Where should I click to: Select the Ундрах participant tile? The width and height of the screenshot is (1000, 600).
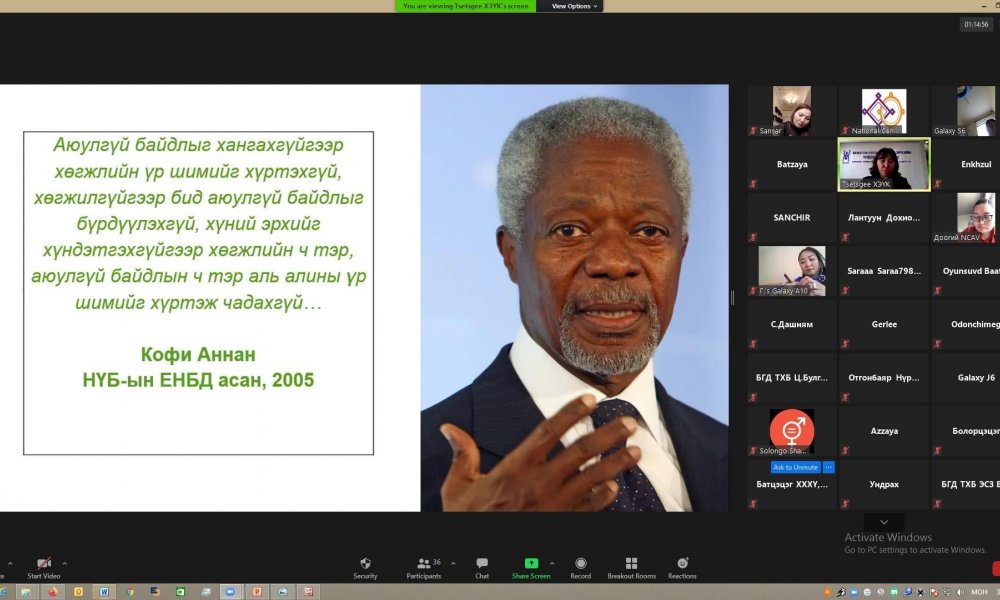click(x=884, y=485)
